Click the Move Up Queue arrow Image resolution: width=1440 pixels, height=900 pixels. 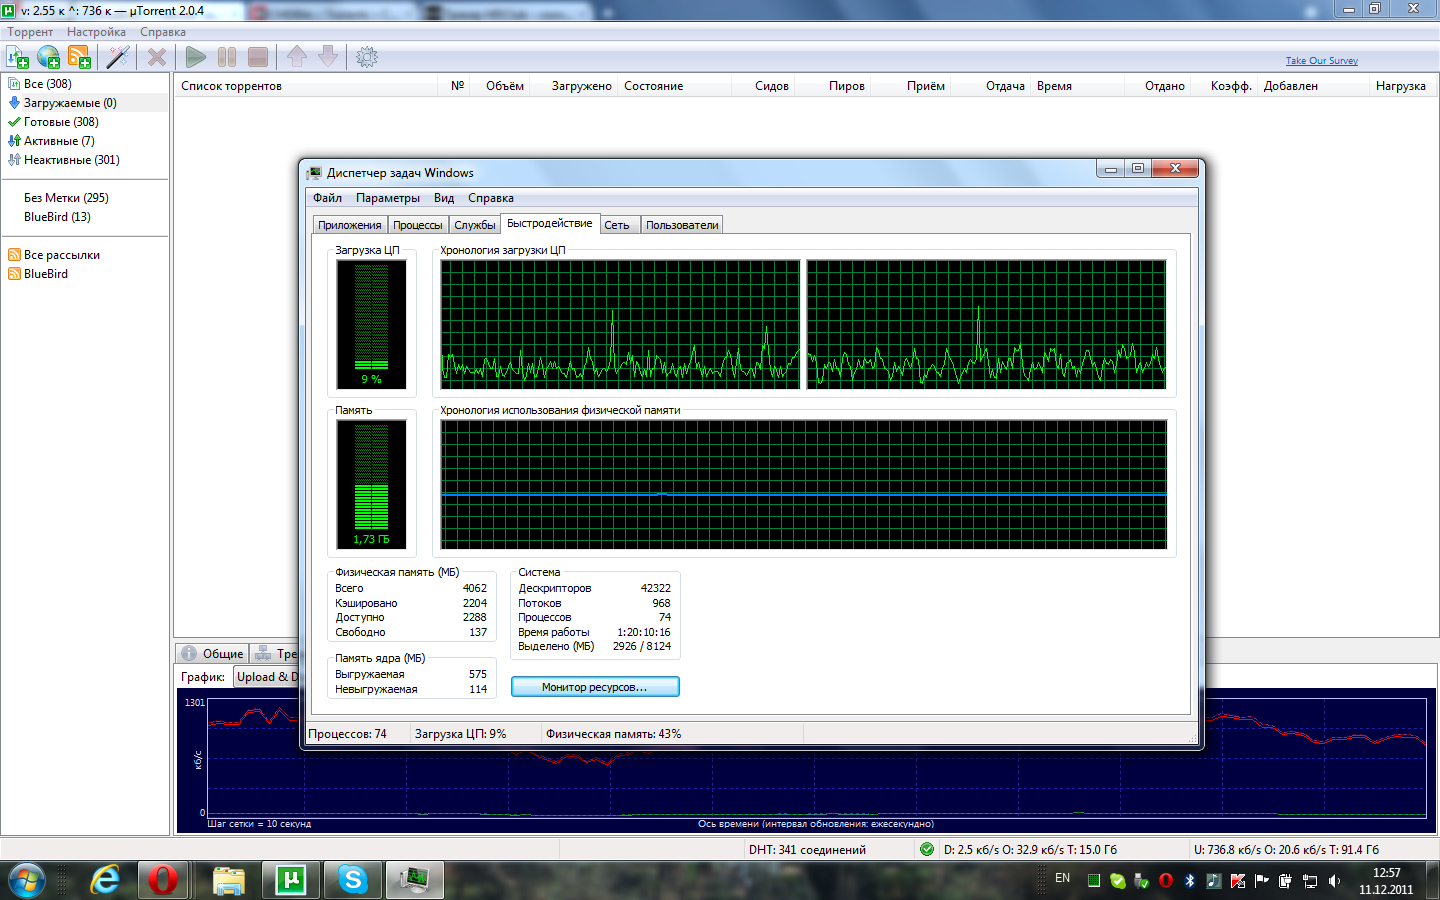[x=297, y=57]
